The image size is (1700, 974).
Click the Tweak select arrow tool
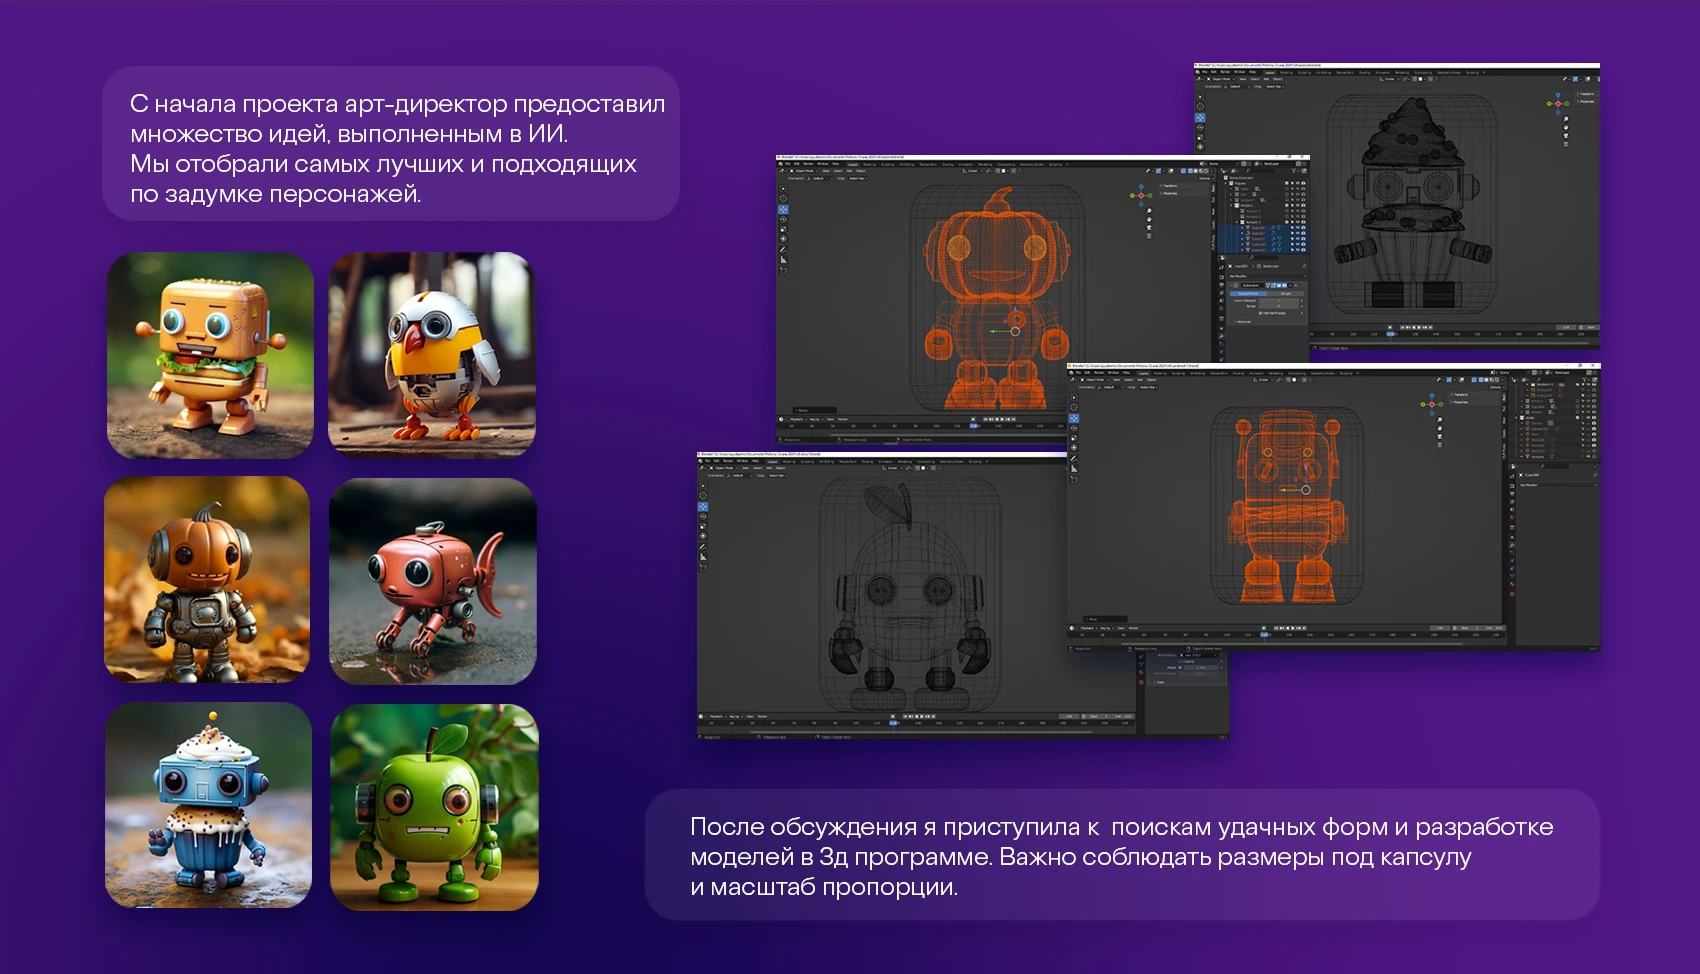click(783, 188)
